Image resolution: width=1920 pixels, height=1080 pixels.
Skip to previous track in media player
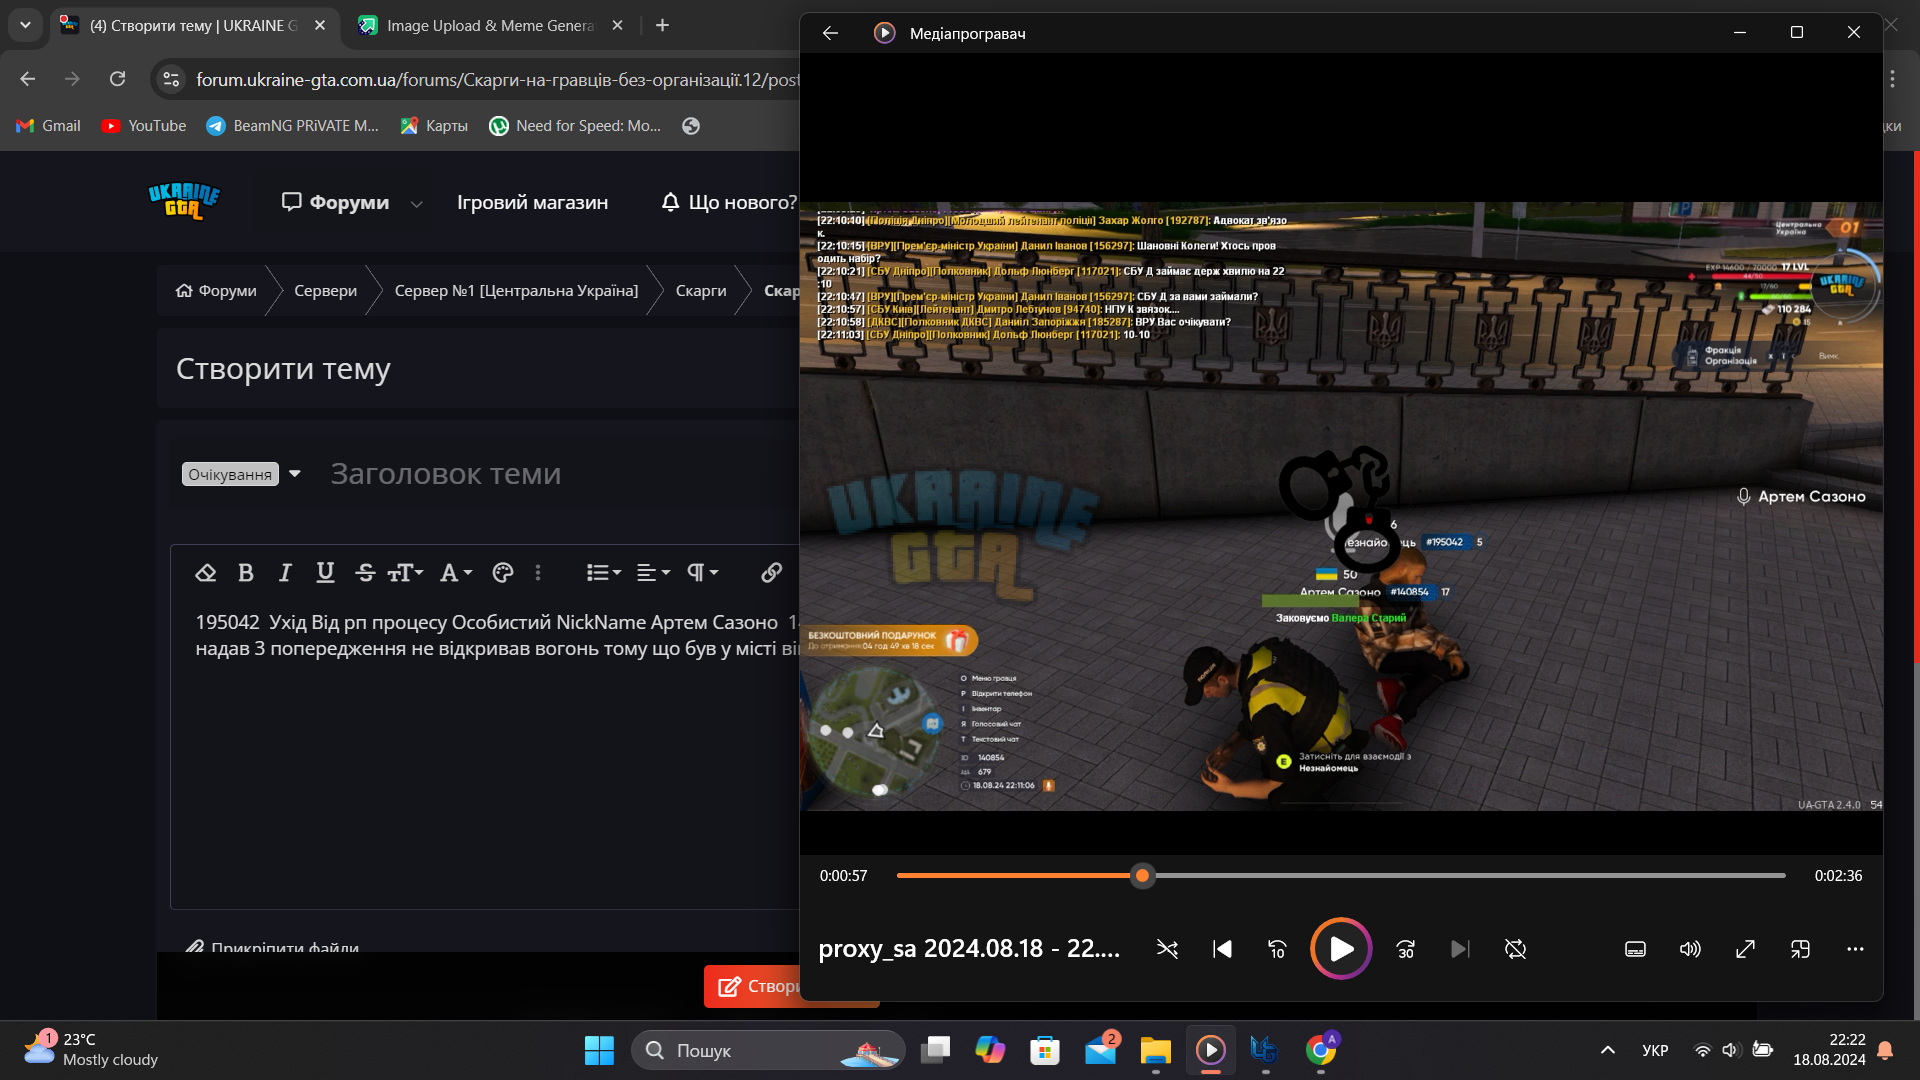(1222, 949)
